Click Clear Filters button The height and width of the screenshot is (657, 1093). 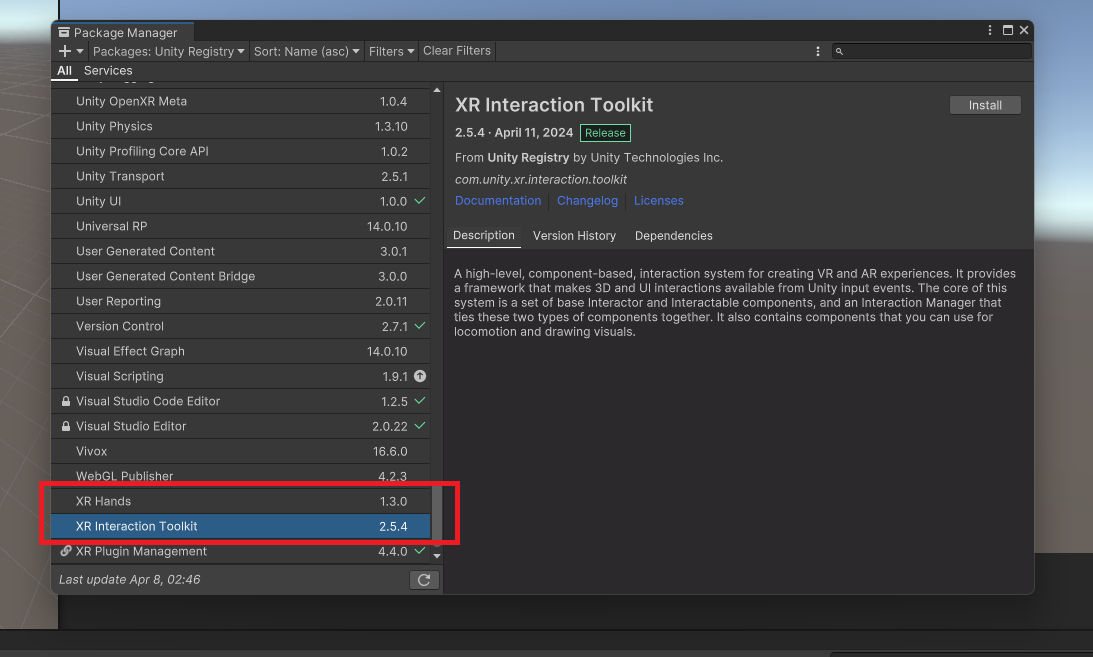tap(457, 51)
